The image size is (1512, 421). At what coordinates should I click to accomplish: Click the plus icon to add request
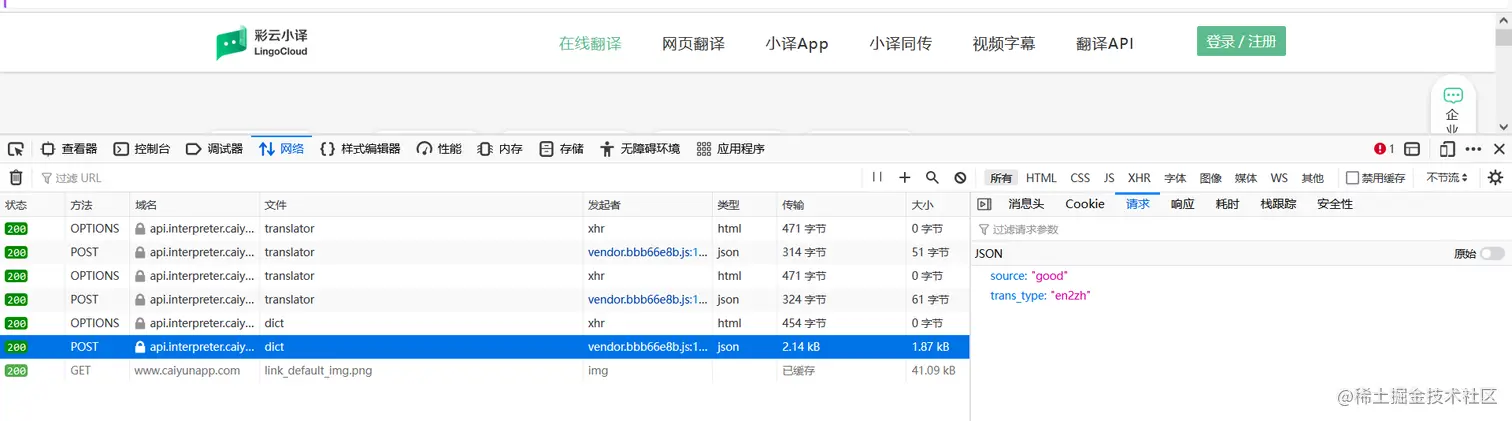tap(905, 178)
